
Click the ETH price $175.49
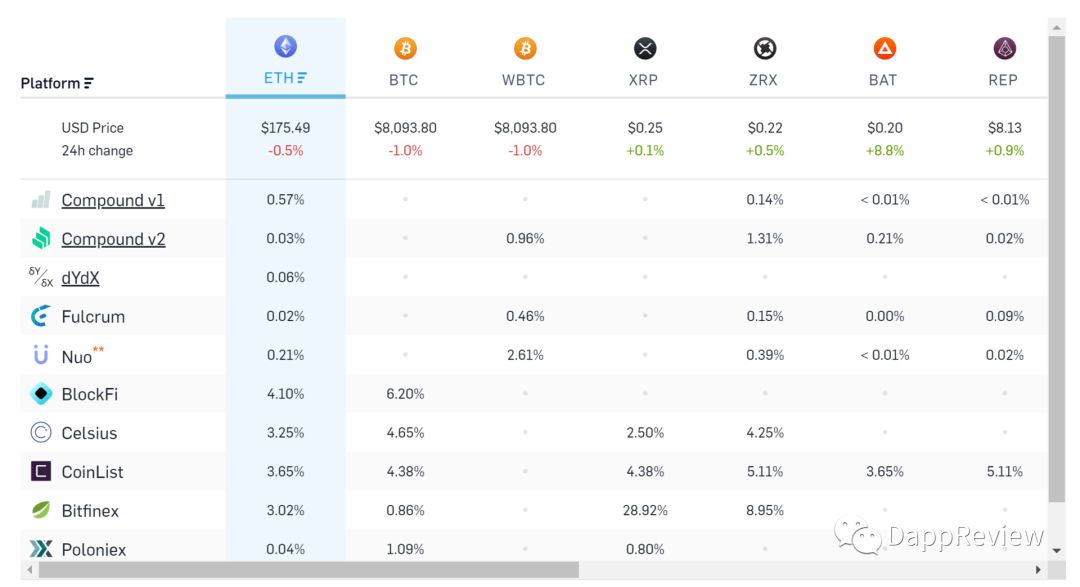point(285,127)
